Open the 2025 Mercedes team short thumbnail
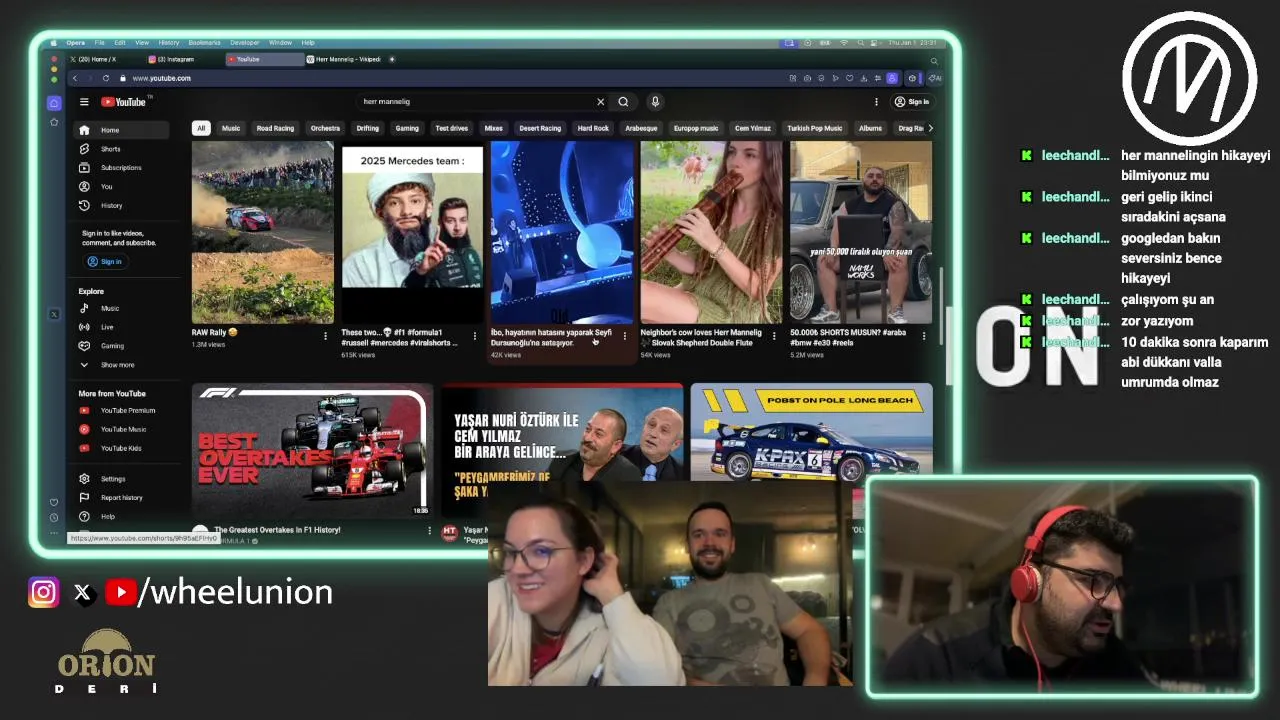The height and width of the screenshot is (720, 1280). point(412,232)
